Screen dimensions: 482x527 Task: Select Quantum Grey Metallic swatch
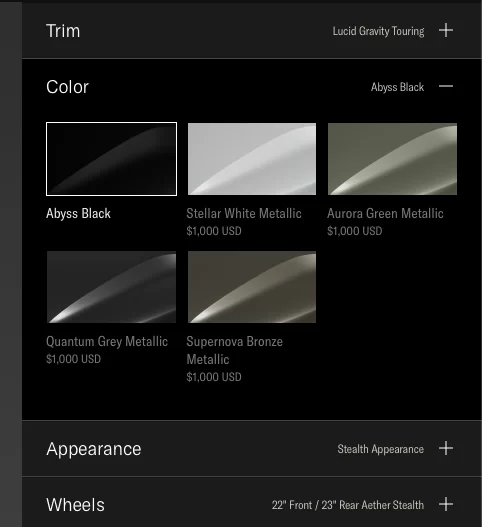111,287
